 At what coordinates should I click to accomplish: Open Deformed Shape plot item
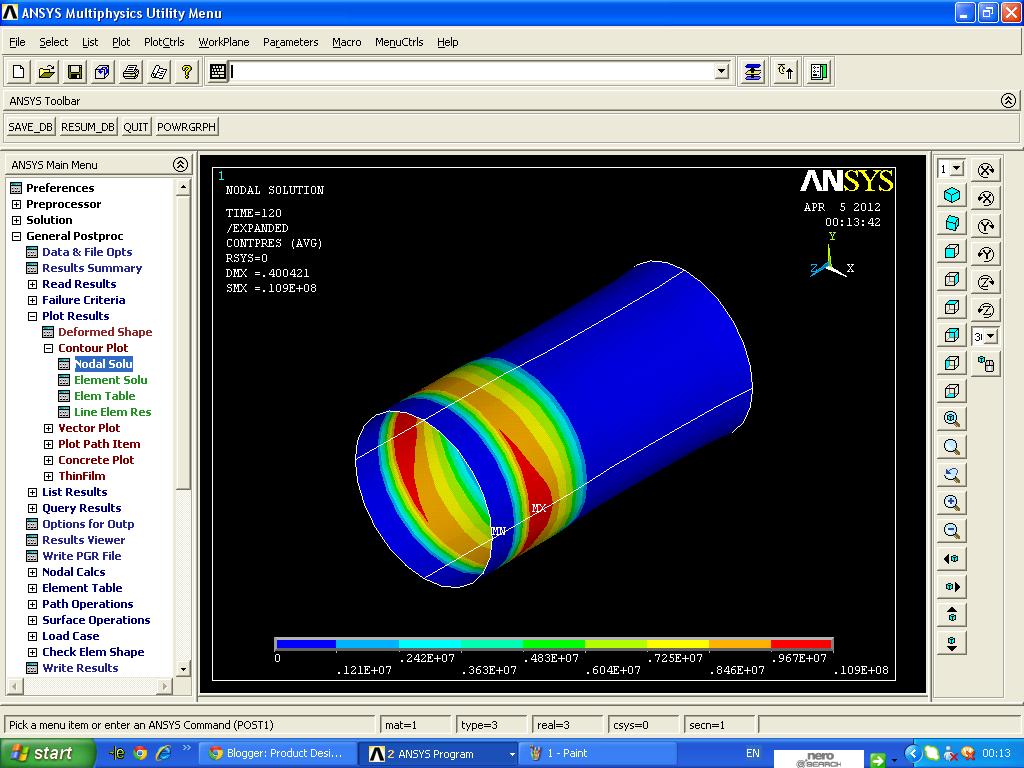tap(104, 332)
